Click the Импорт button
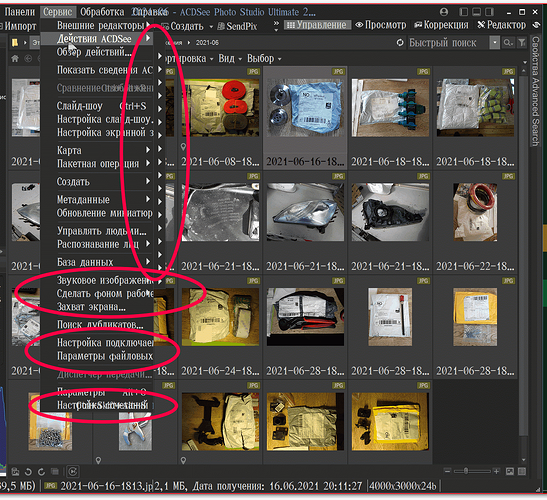This screenshot has height=500, width=547. point(18,26)
